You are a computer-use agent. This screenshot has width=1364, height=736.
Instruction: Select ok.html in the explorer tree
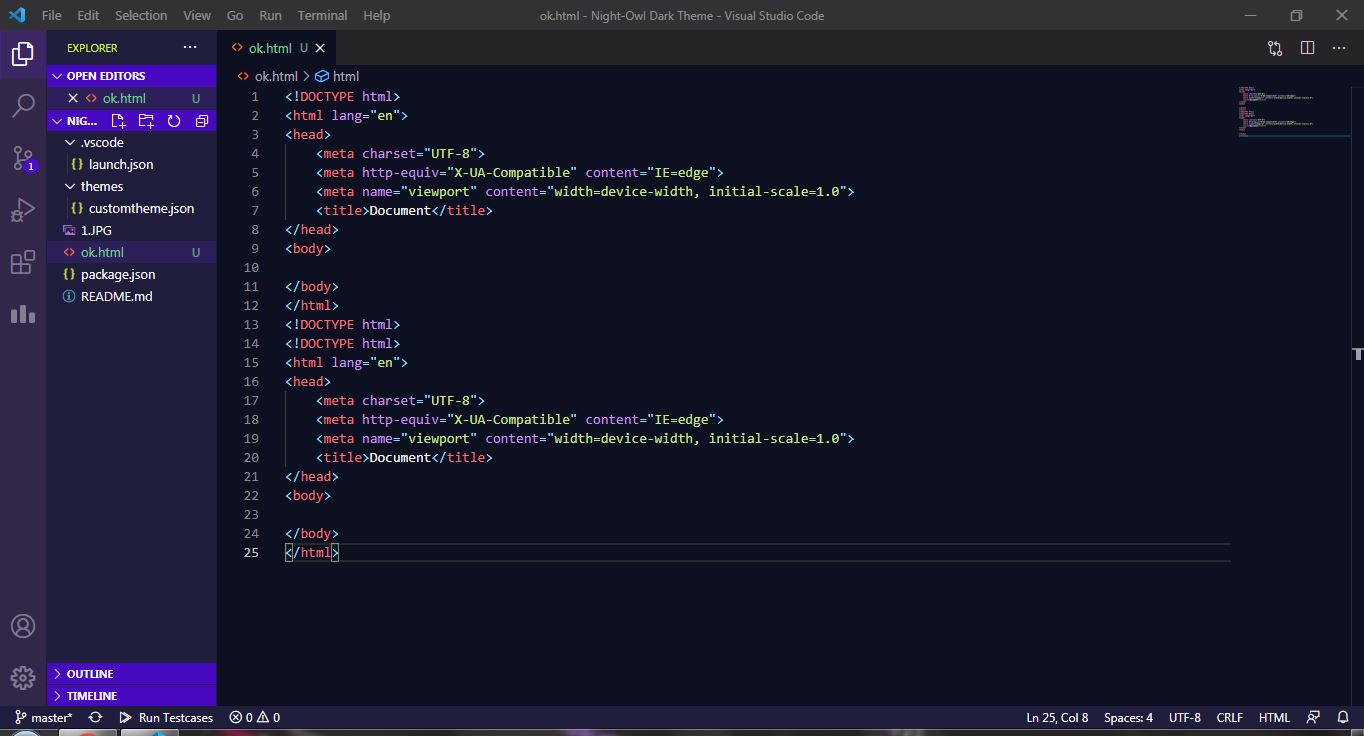click(131, 252)
